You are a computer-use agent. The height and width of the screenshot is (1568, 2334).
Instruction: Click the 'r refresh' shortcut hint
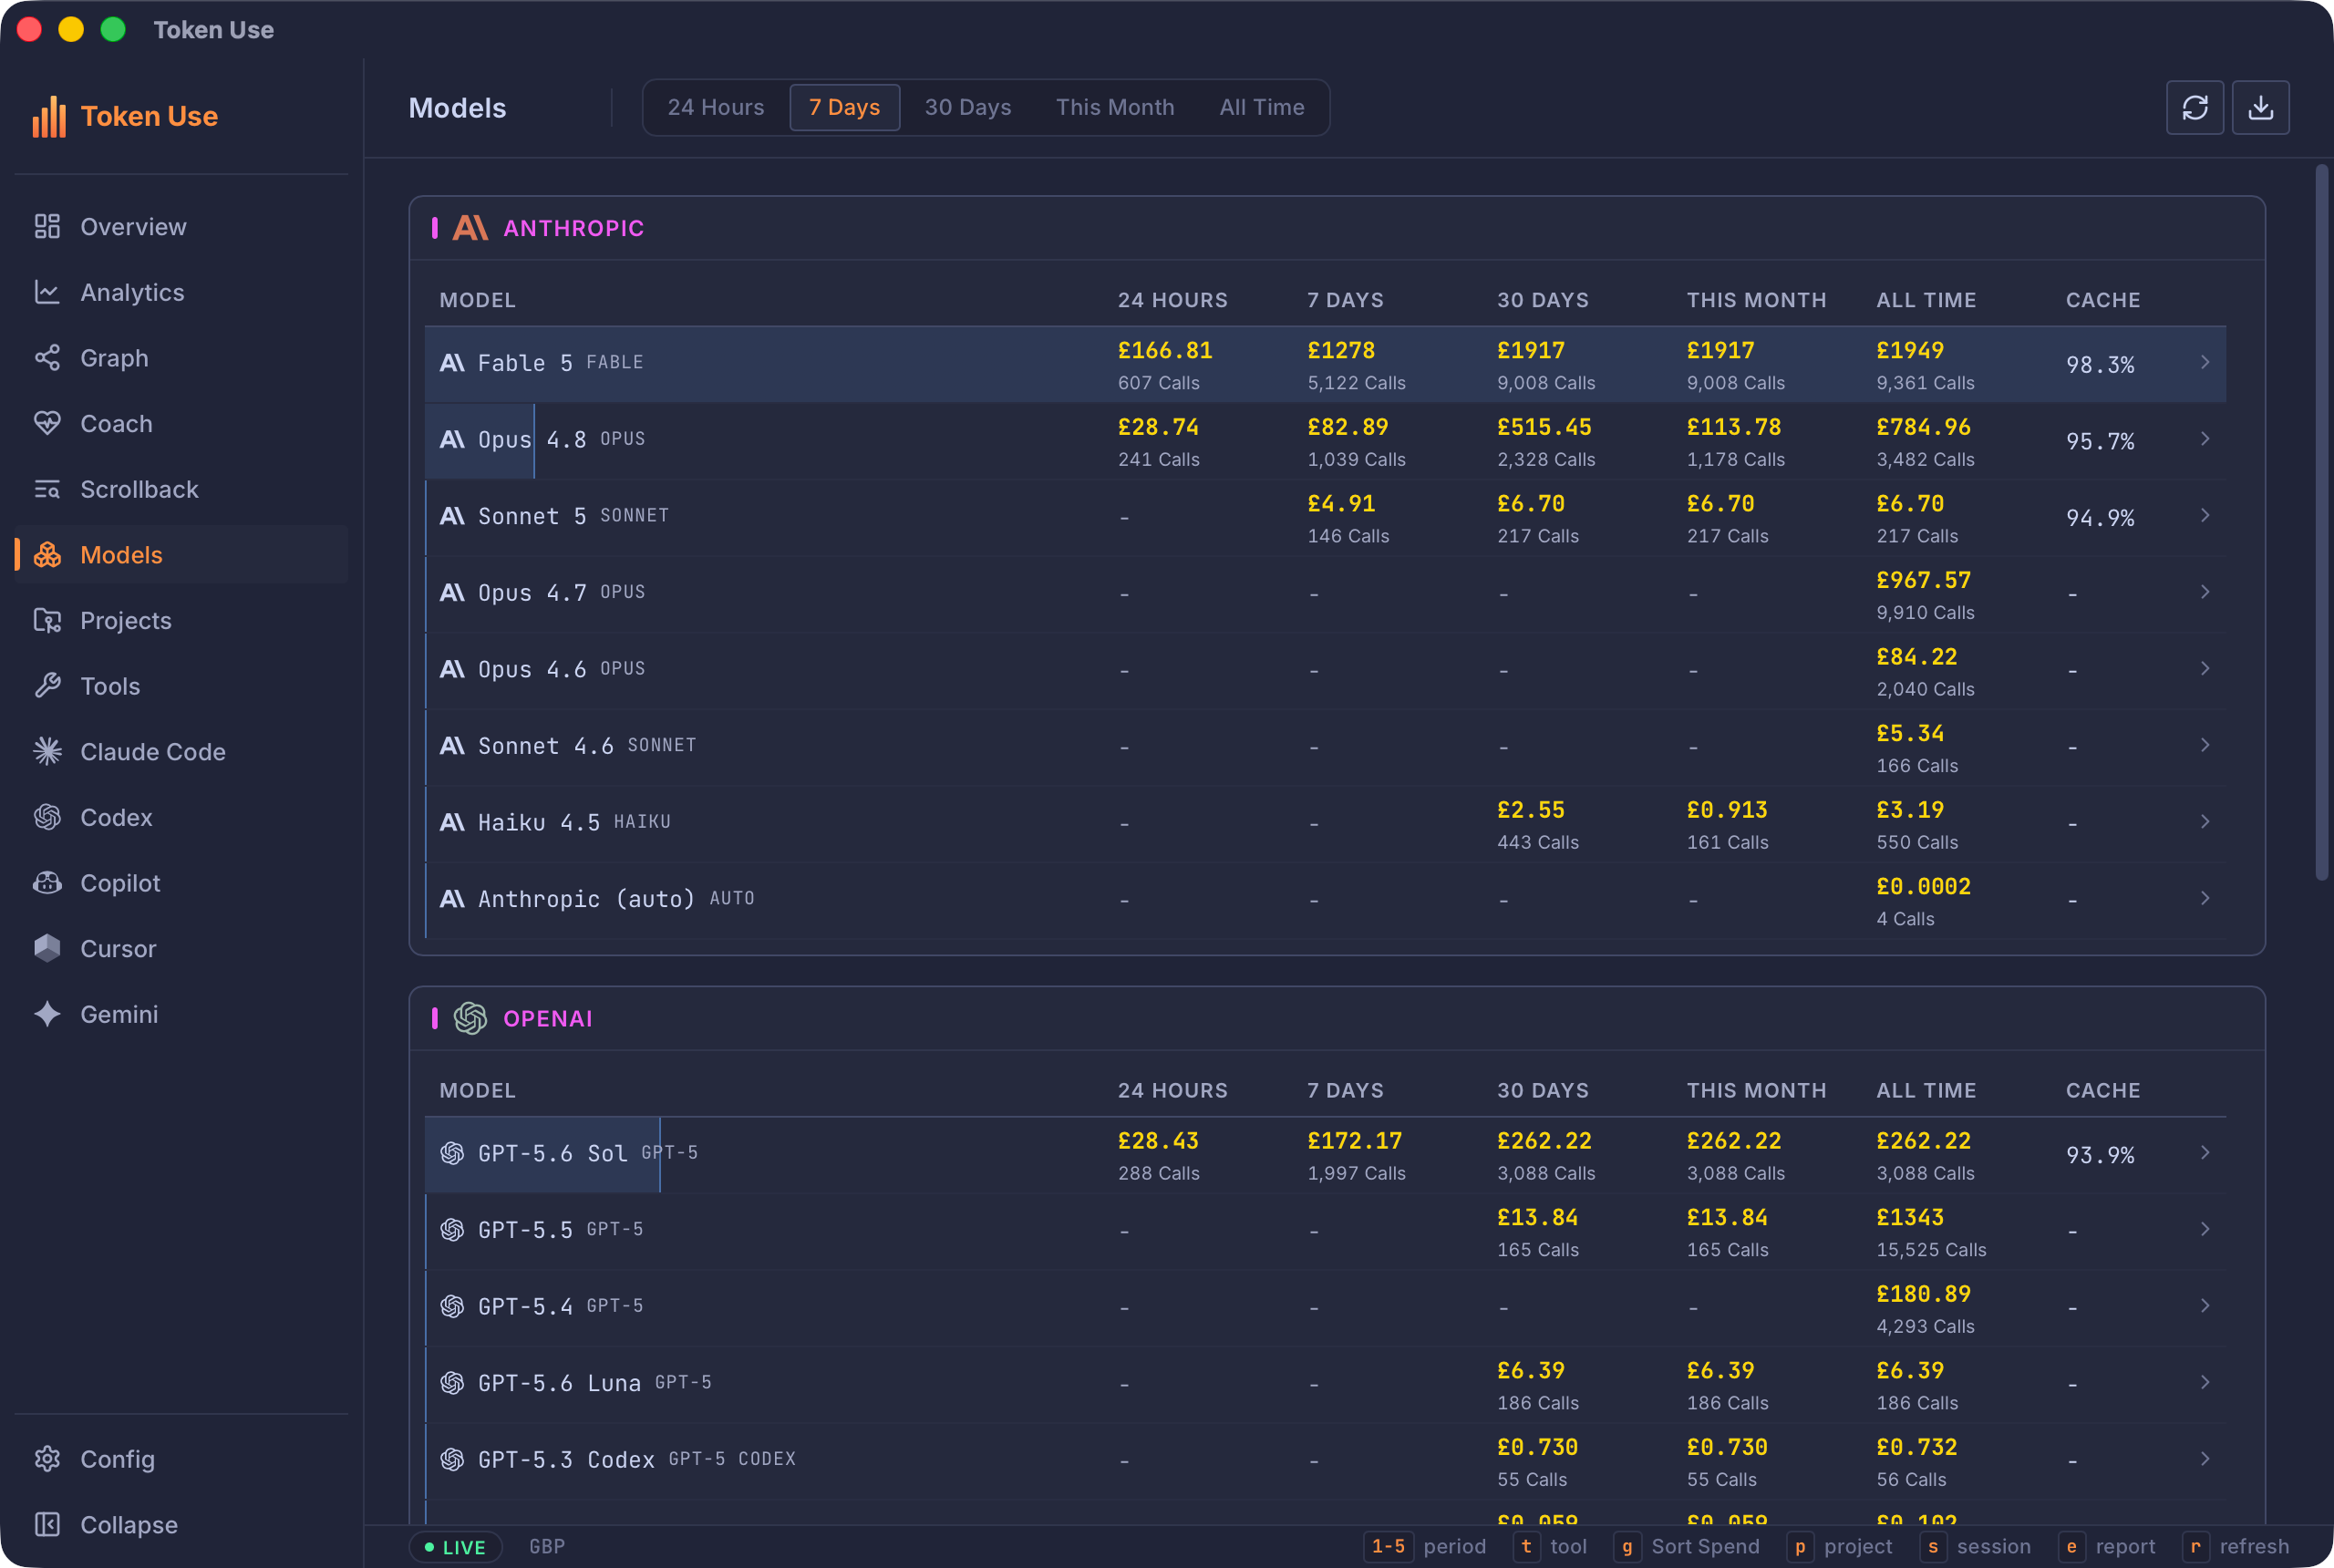[2236, 1546]
